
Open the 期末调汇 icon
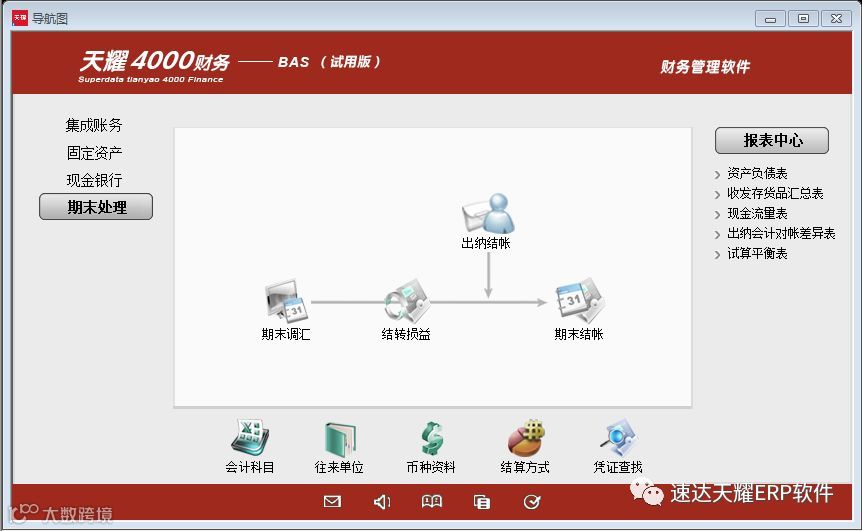286,301
